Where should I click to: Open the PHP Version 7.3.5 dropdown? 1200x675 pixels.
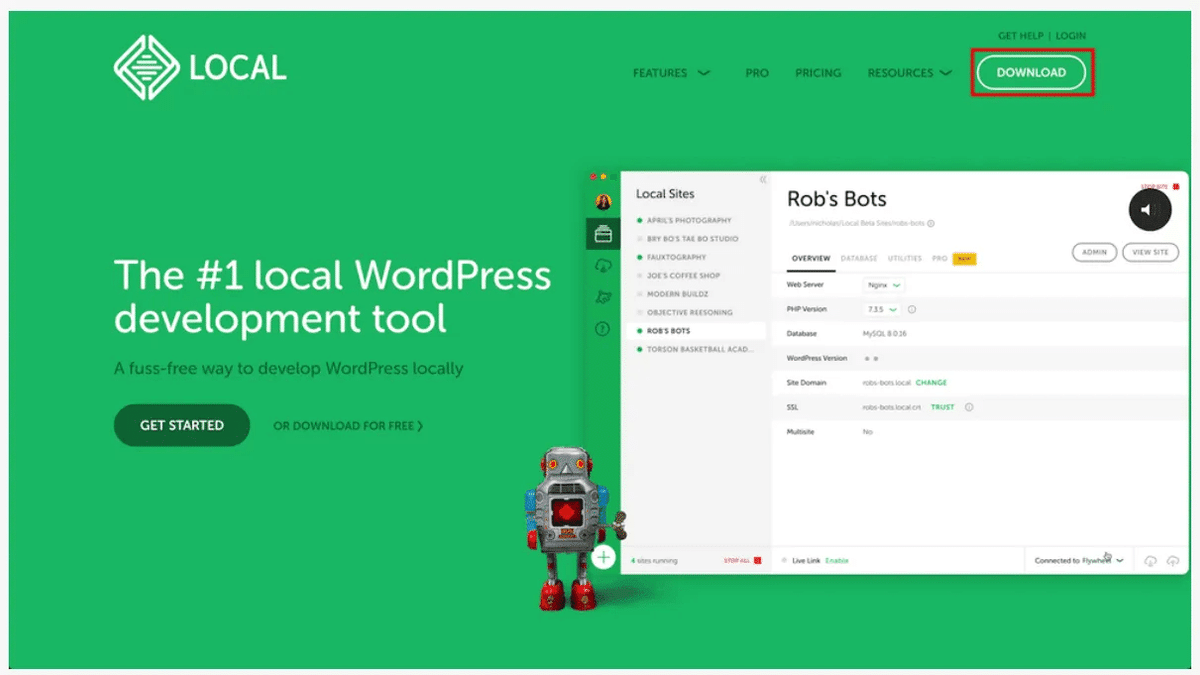point(882,310)
